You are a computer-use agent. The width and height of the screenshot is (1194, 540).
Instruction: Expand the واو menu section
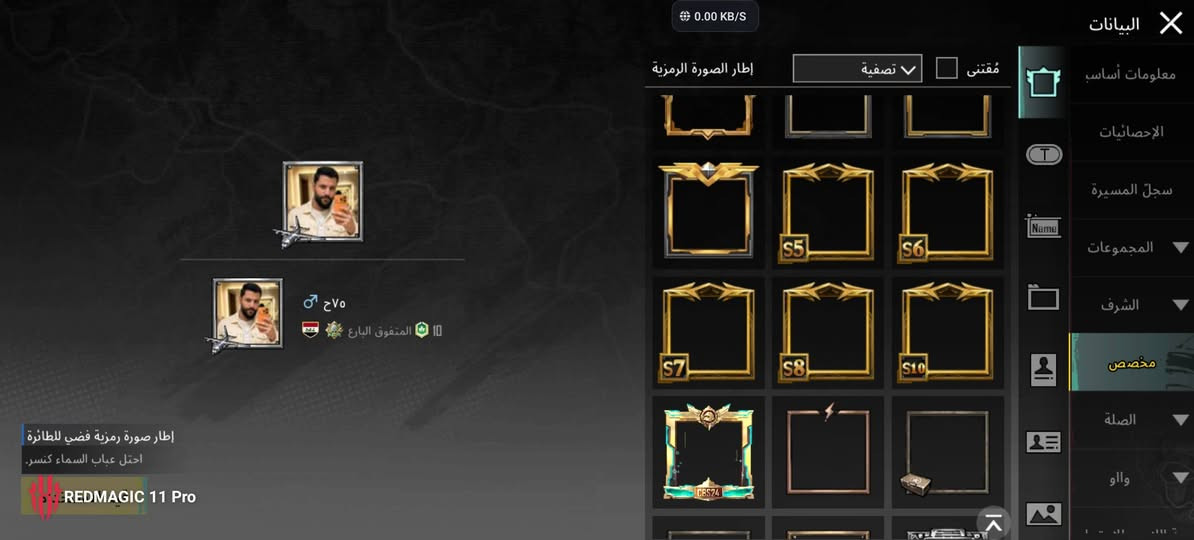(1132, 478)
